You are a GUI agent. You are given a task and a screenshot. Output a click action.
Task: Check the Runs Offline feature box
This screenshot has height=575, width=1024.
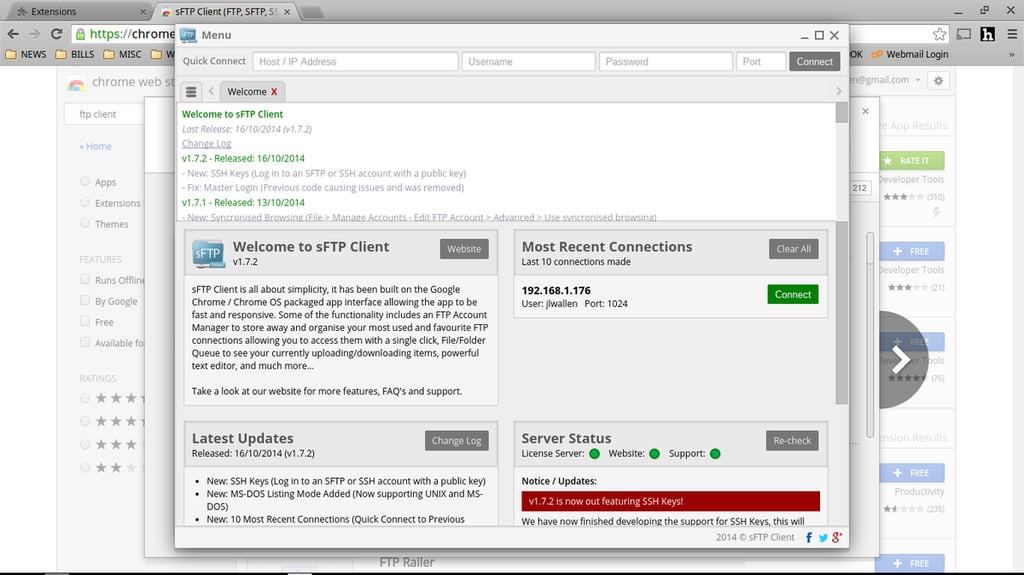pos(85,279)
